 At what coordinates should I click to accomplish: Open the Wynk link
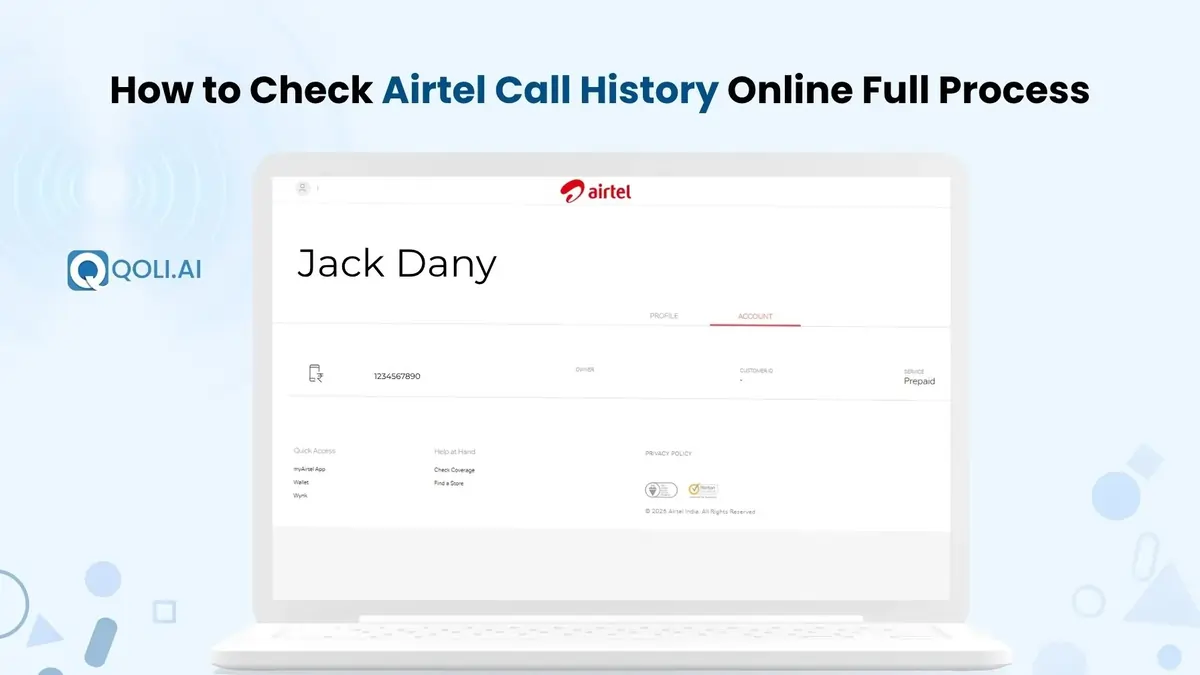[x=300, y=495]
